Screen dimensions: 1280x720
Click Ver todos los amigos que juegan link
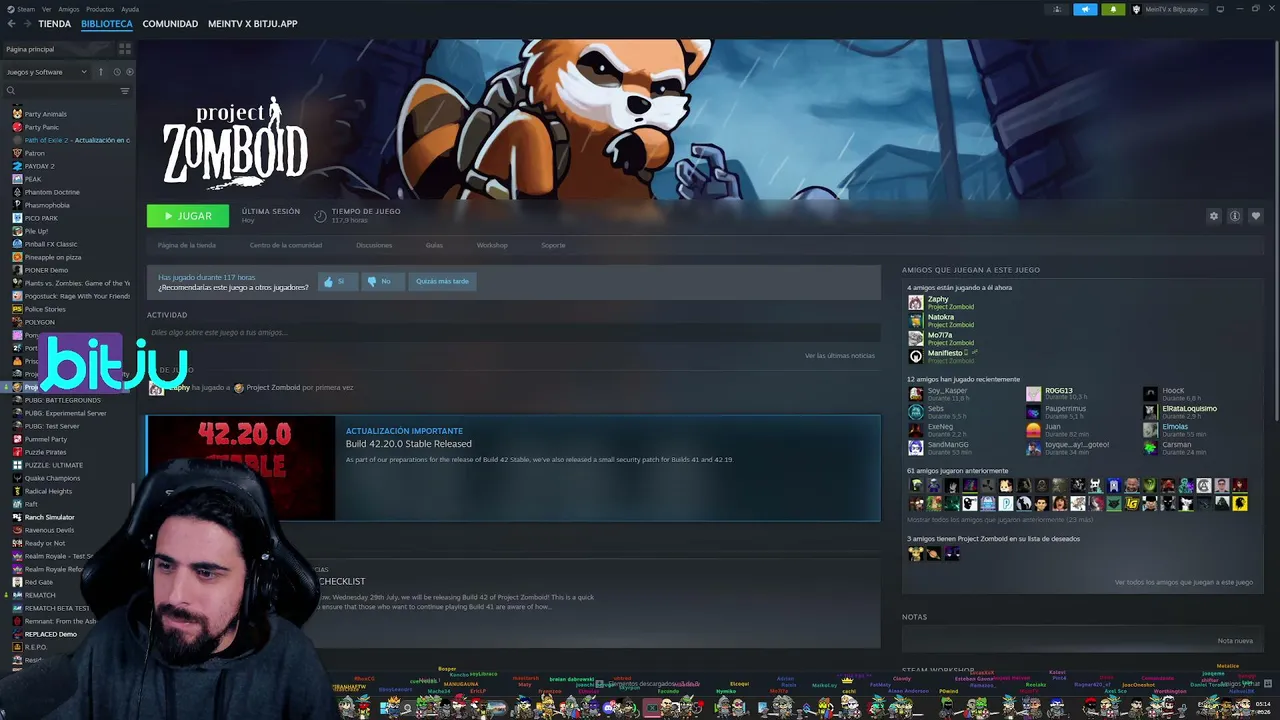click(x=1184, y=582)
